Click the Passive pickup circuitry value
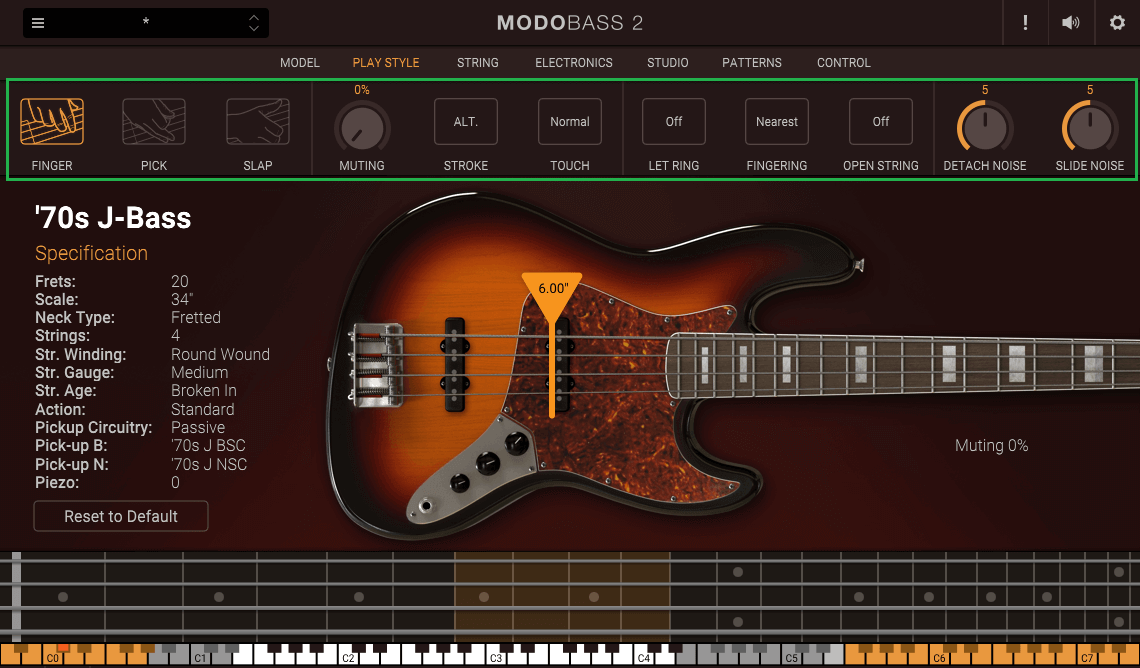Image resolution: width=1140 pixels, height=668 pixels. click(198, 427)
